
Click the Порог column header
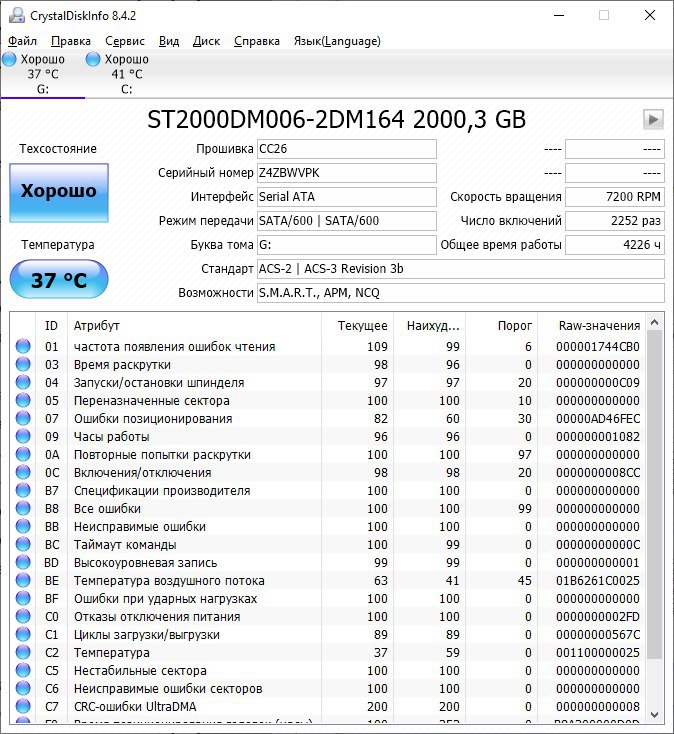(x=501, y=326)
